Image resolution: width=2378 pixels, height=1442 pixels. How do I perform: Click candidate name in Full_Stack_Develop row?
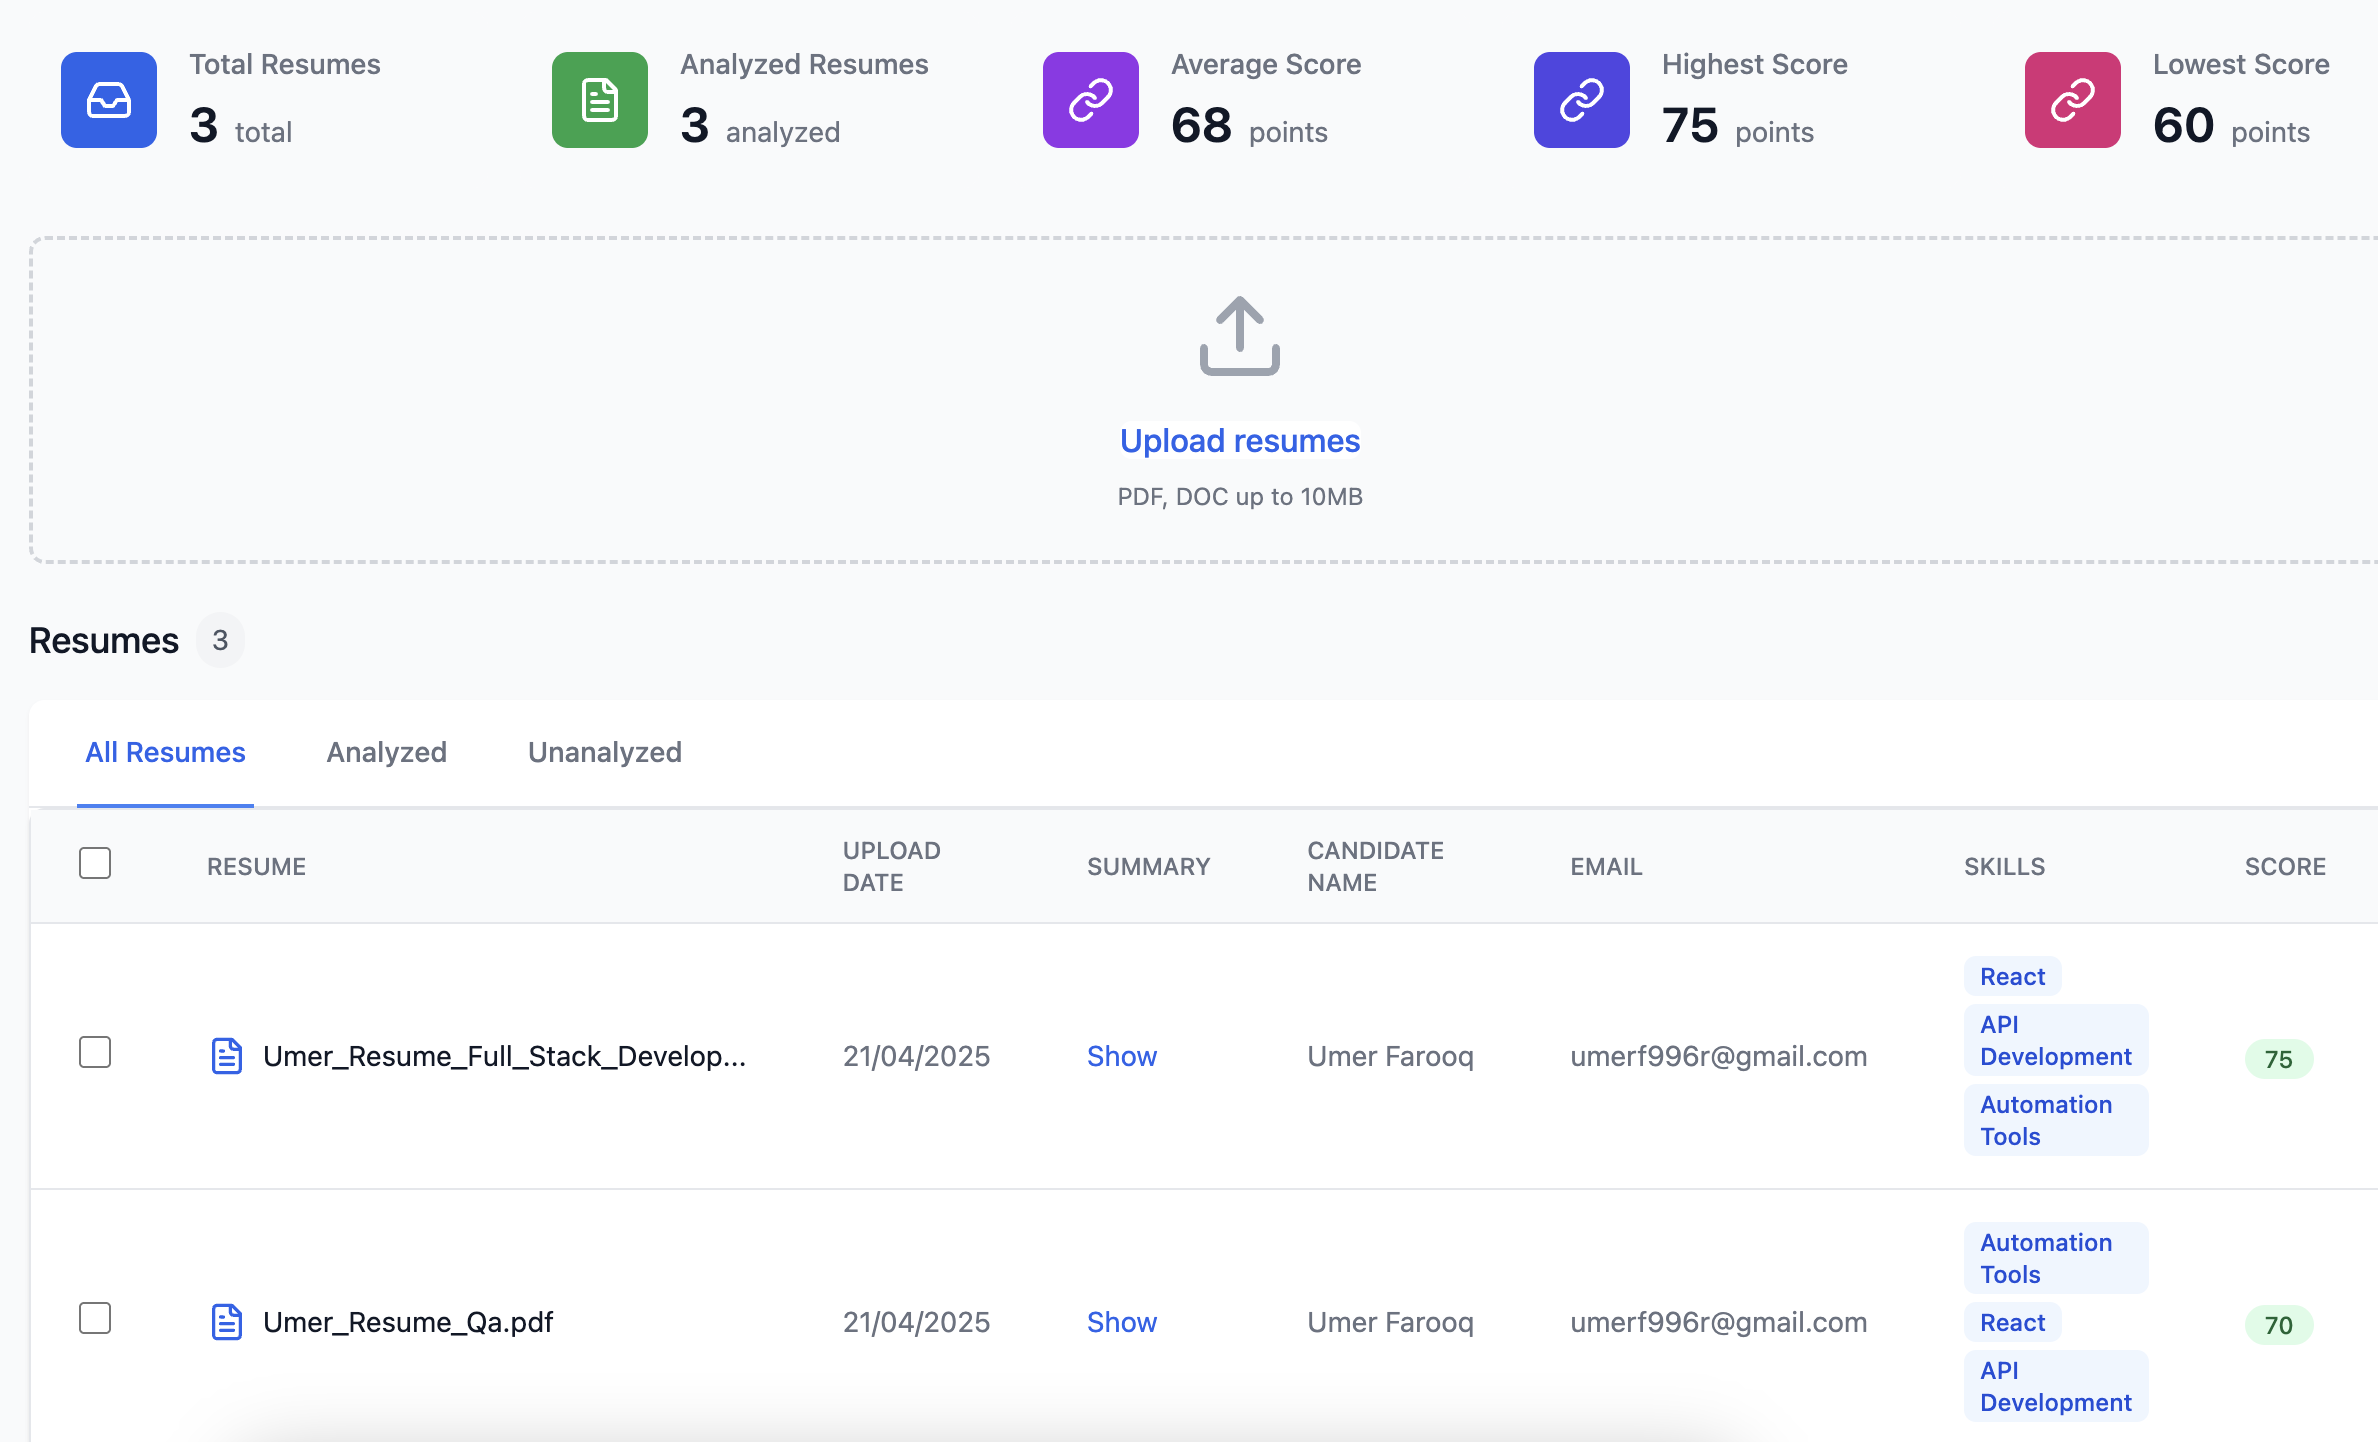[1390, 1056]
